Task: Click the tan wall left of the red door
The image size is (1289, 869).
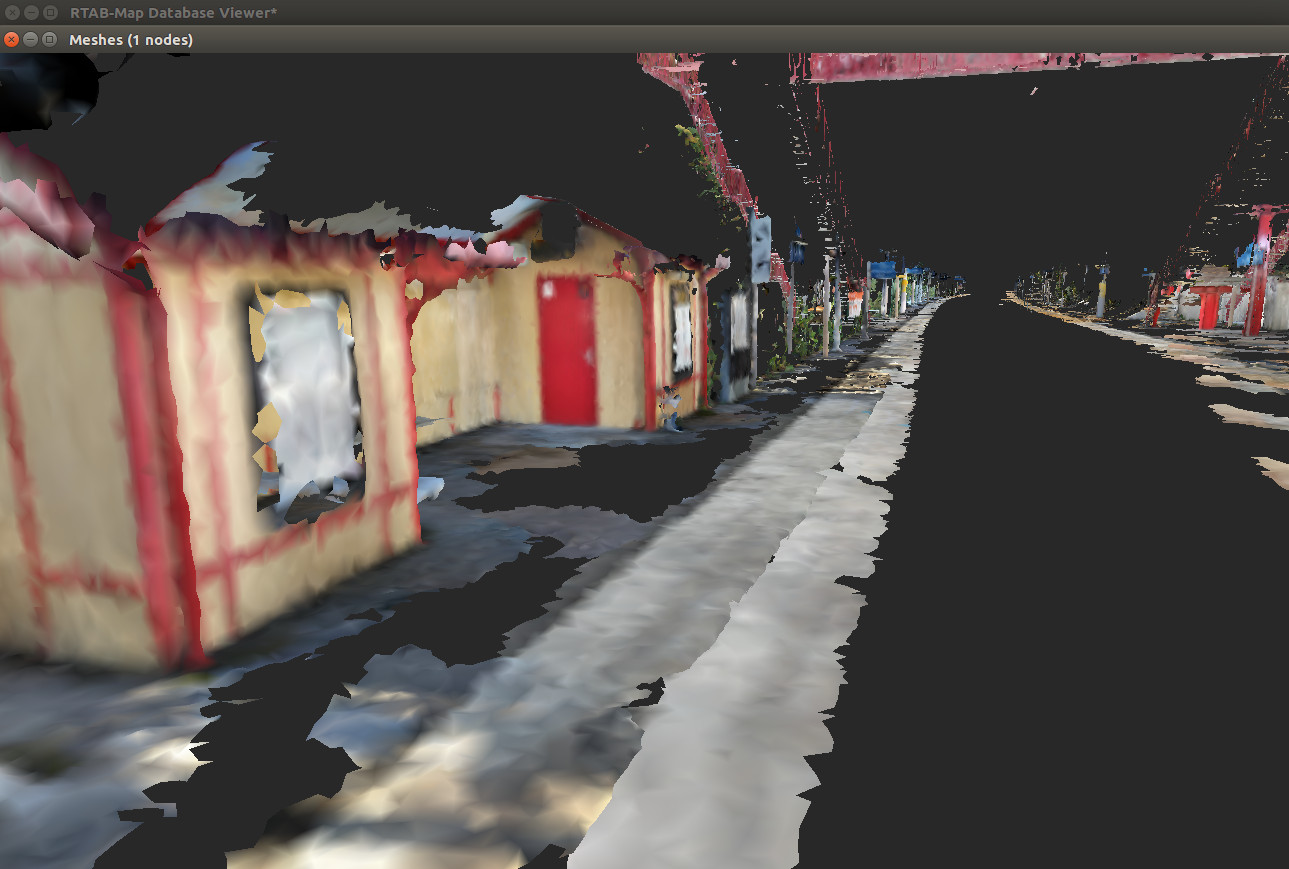Action: pyautogui.click(x=480, y=360)
